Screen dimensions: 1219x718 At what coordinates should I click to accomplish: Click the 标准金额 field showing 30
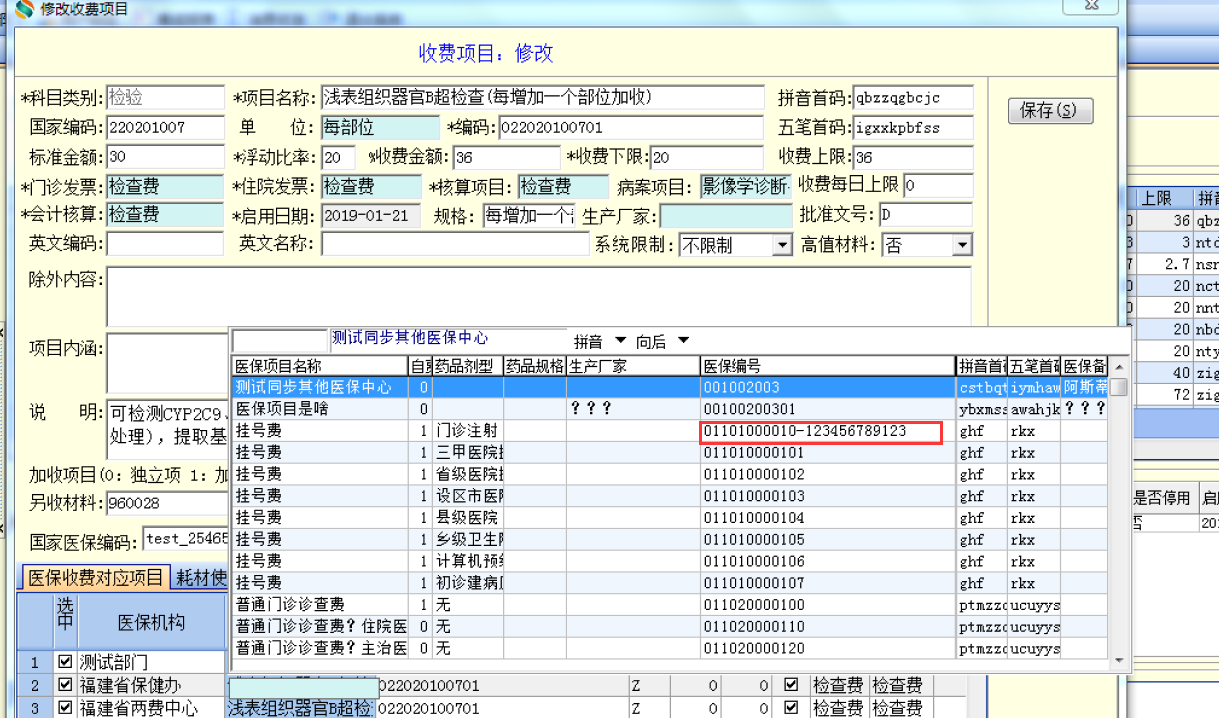pos(165,157)
